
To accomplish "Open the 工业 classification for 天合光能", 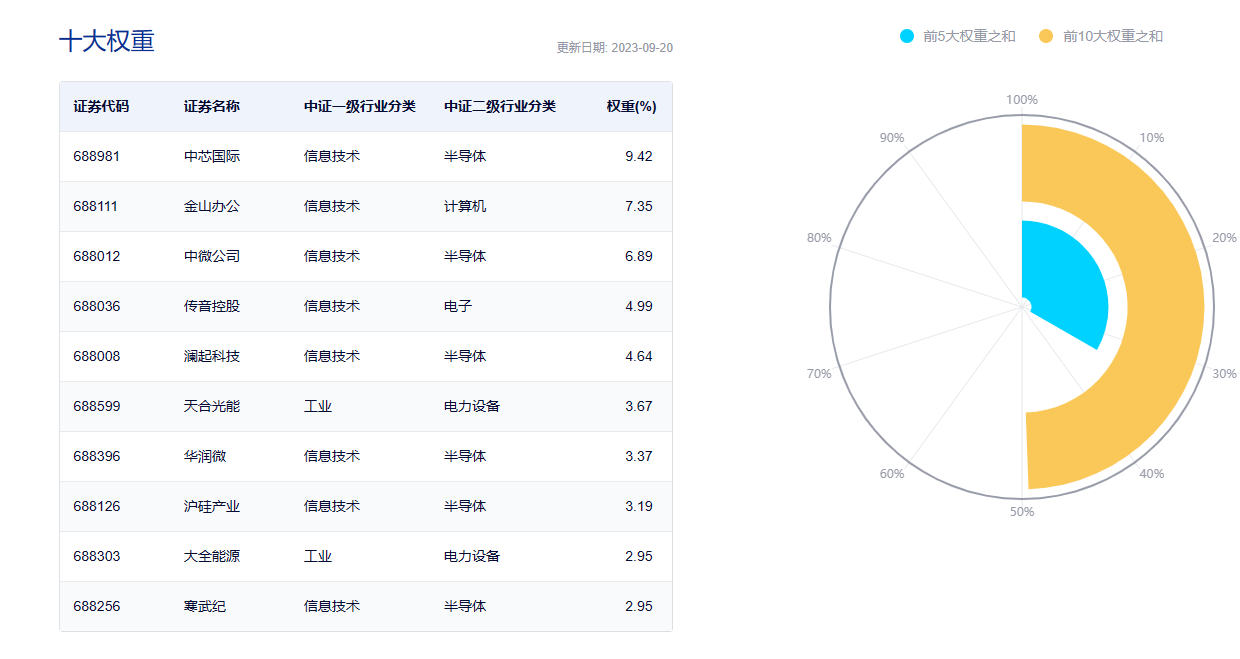I will (x=318, y=406).
